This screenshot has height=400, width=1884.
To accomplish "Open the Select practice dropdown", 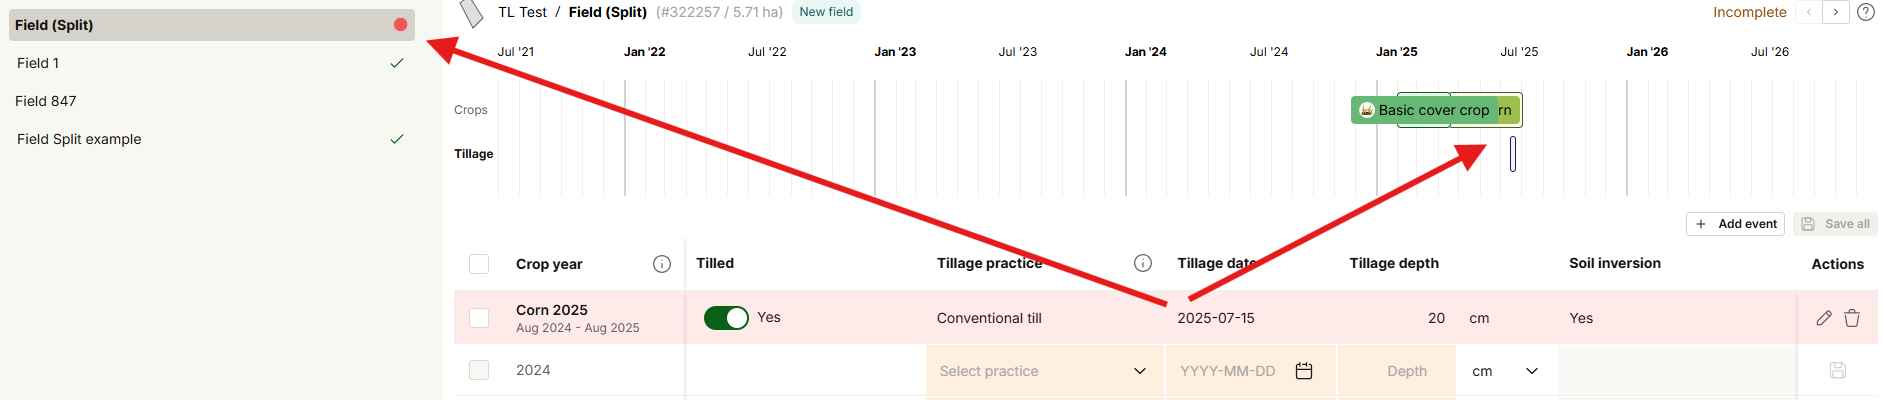I will click(1043, 371).
